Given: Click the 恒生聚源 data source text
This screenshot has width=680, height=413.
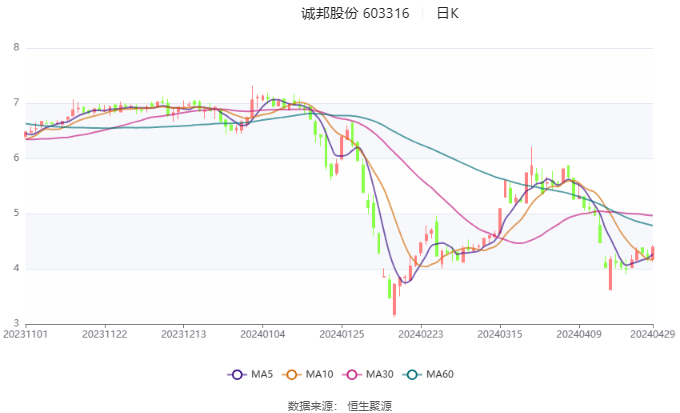Looking at the screenshot, I should [x=370, y=405].
